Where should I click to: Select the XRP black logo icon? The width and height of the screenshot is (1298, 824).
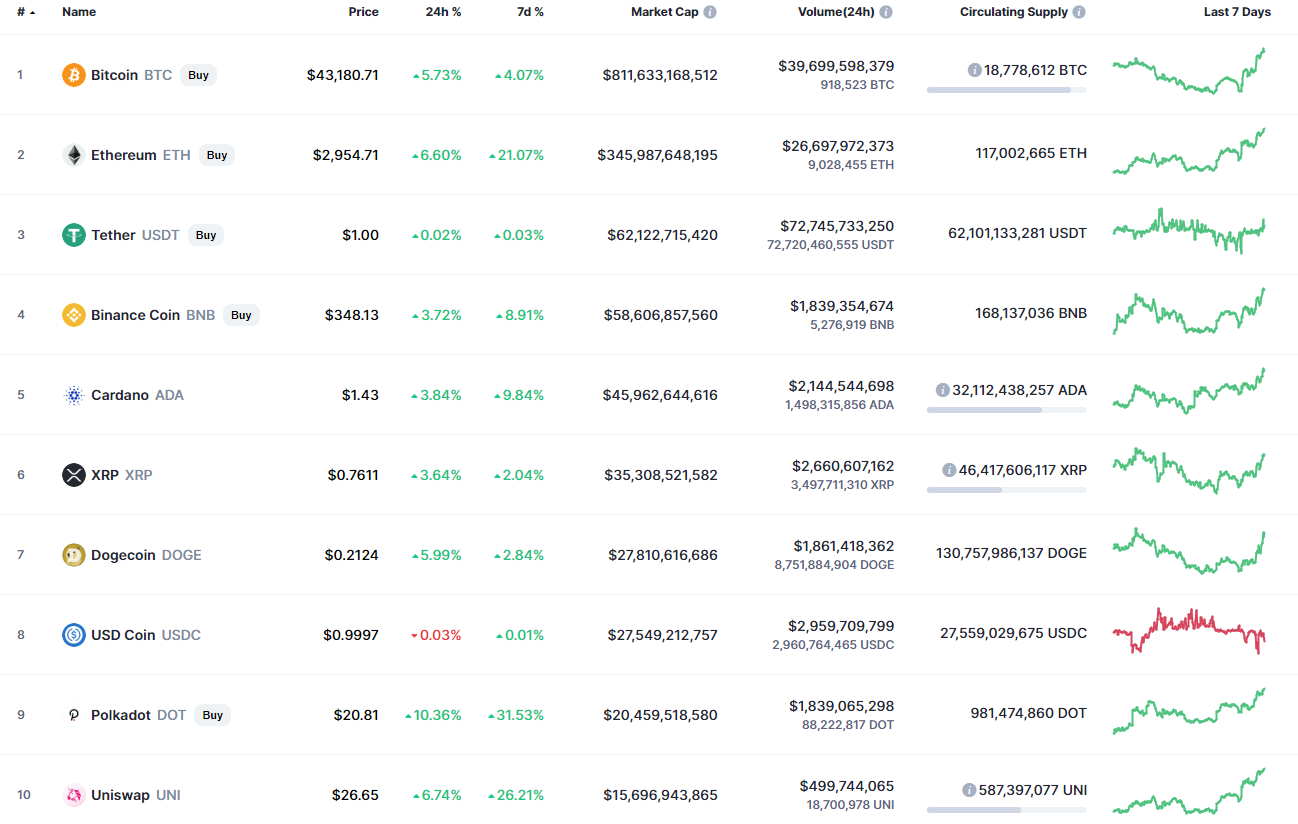point(74,475)
